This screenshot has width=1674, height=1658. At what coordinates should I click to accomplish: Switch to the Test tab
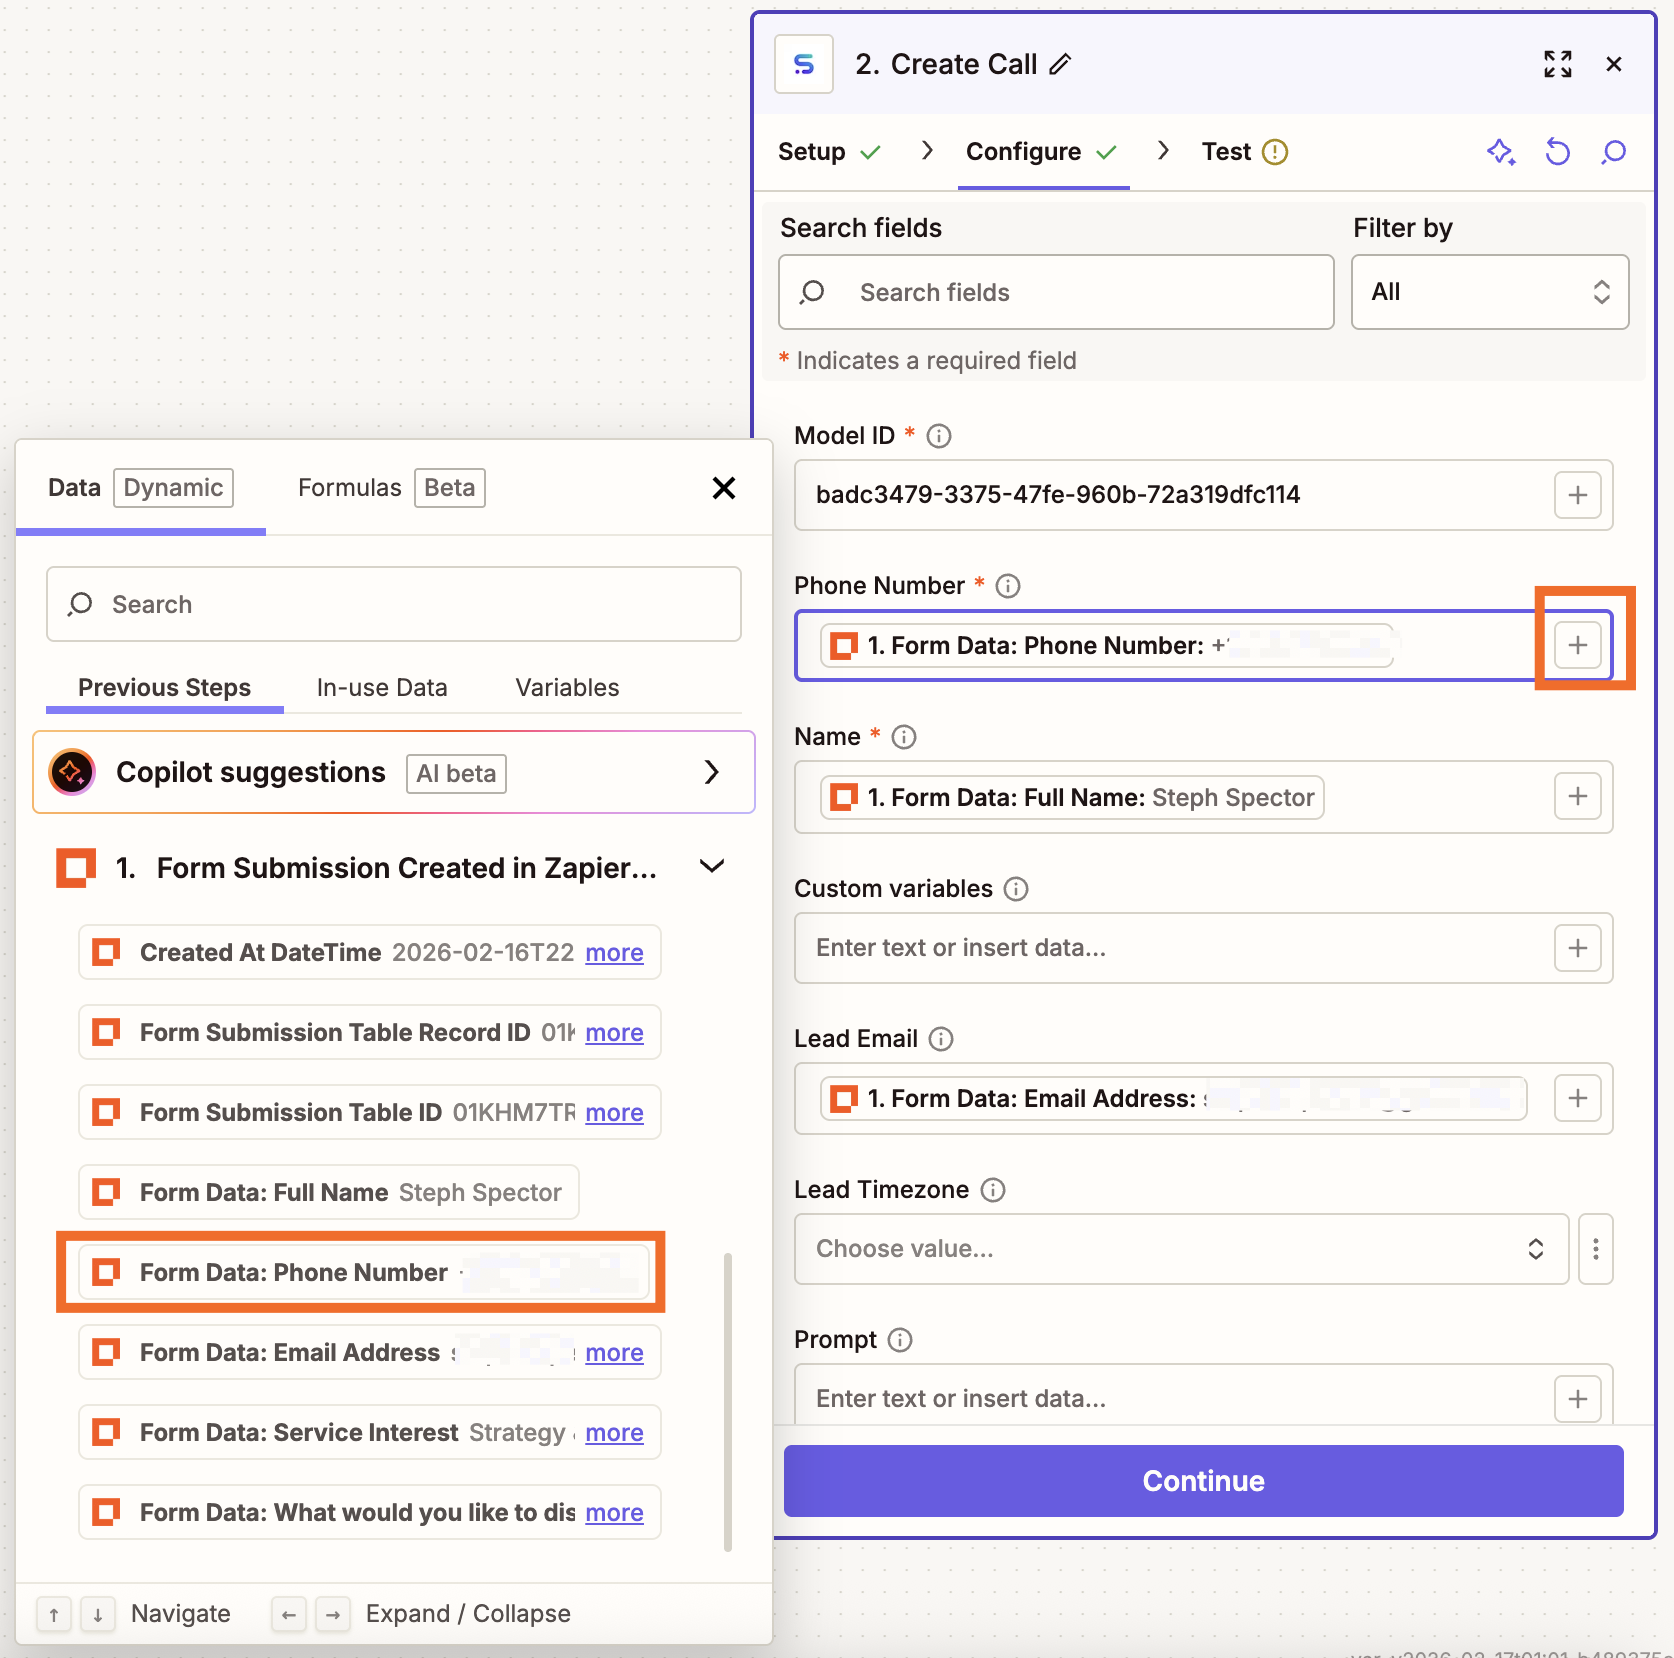click(x=1228, y=151)
